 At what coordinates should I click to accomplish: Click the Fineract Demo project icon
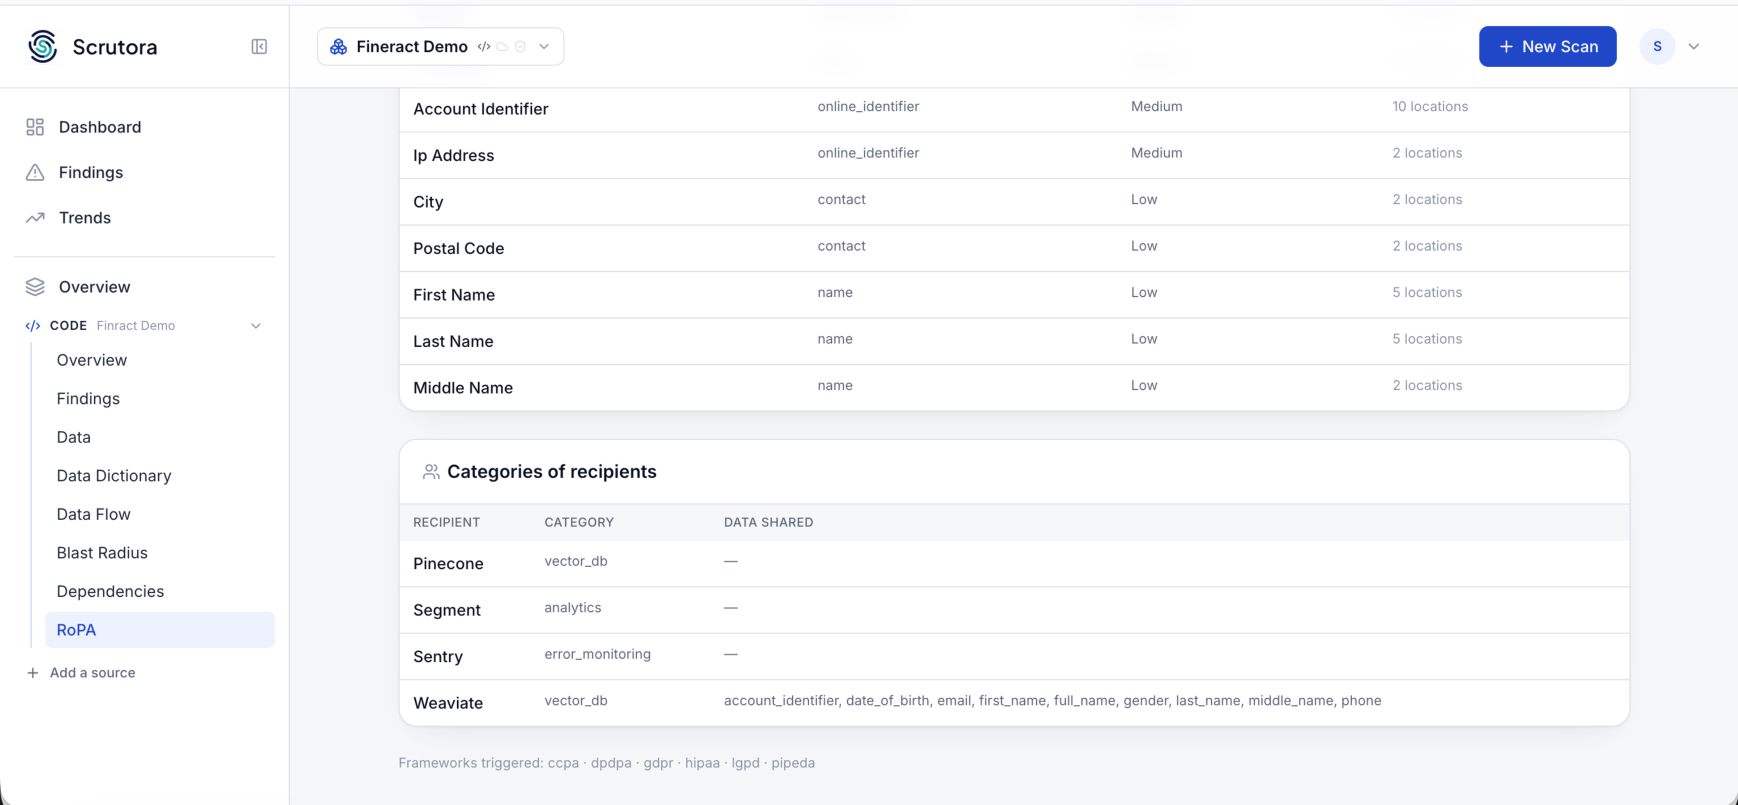[x=339, y=47]
